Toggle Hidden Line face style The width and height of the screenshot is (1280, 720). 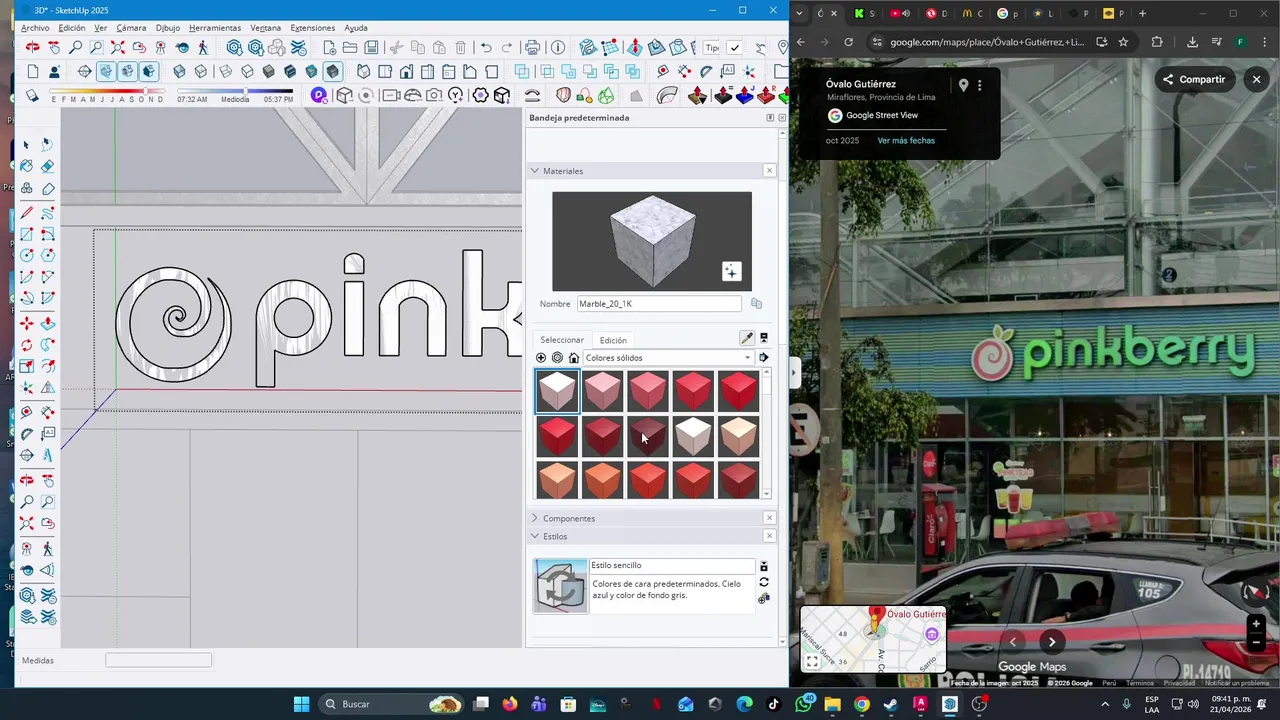[x=246, y=72]
